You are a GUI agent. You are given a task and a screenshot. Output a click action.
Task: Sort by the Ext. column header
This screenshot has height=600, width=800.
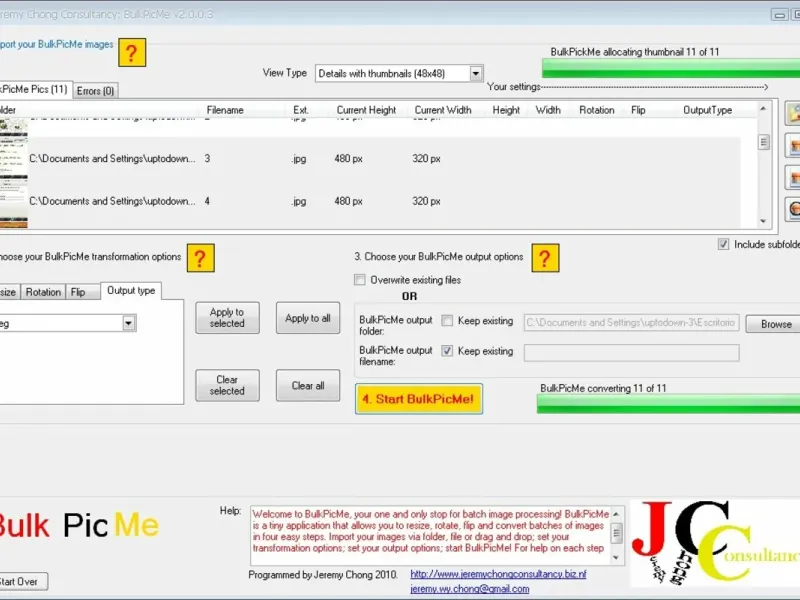click(301, 110)
